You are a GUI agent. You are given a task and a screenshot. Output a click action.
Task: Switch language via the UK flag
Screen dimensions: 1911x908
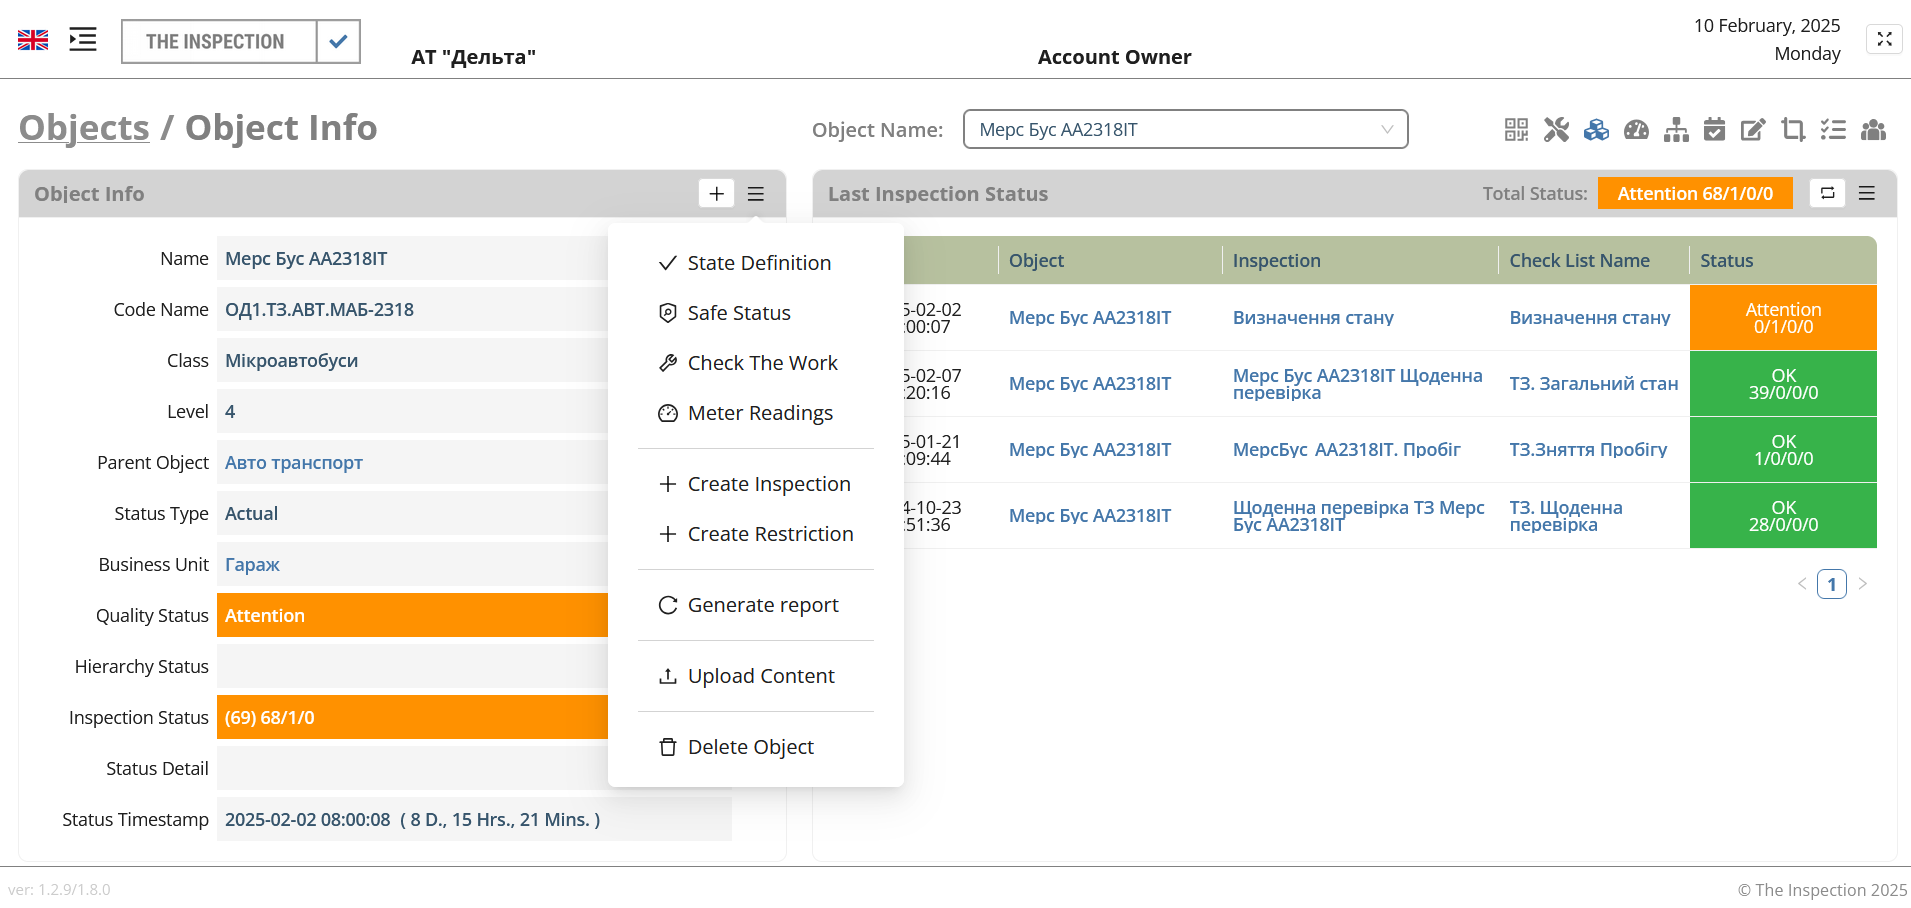click(x=33, y=40)
